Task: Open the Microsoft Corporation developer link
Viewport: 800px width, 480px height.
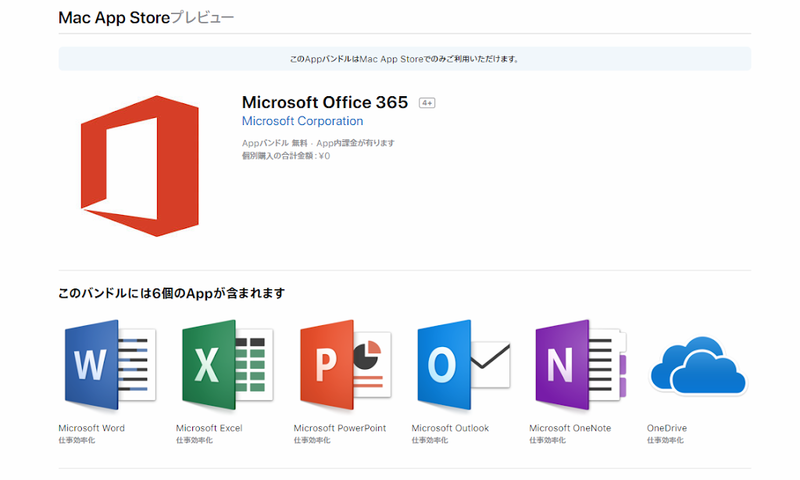Action: tap(303, 121)
